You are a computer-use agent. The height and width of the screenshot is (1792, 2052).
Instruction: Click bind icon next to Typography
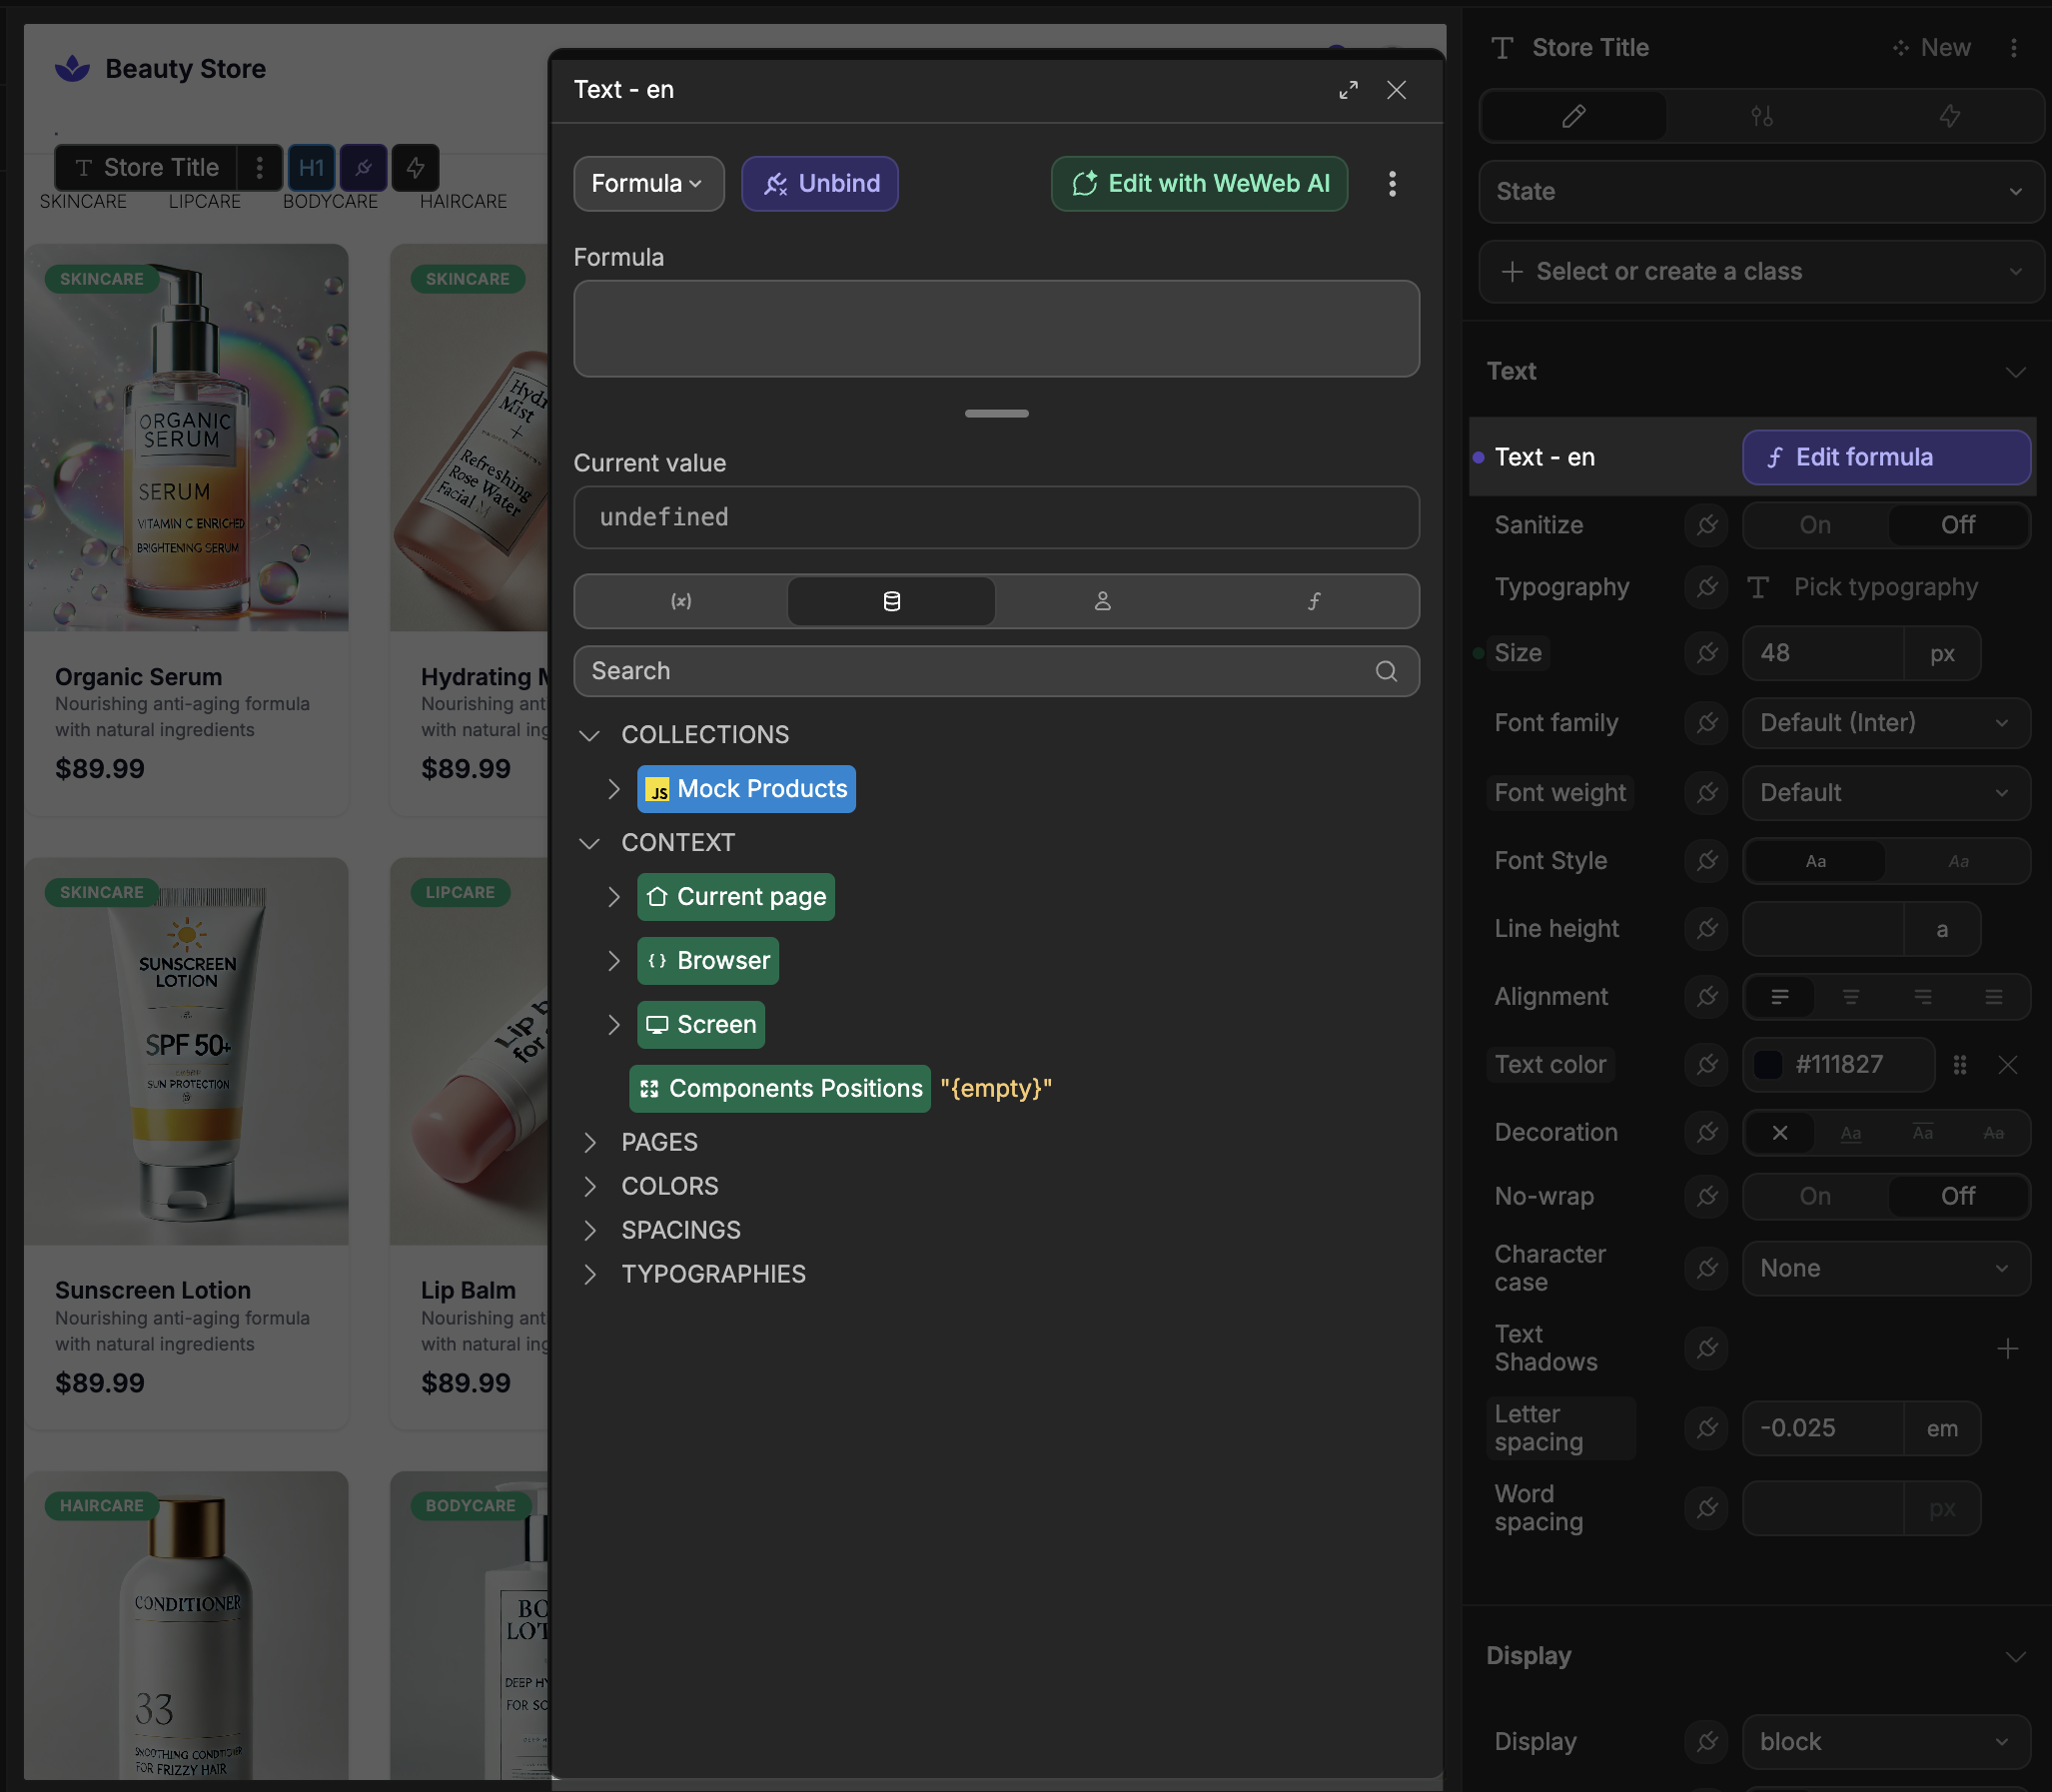(x=1706, y=587)
